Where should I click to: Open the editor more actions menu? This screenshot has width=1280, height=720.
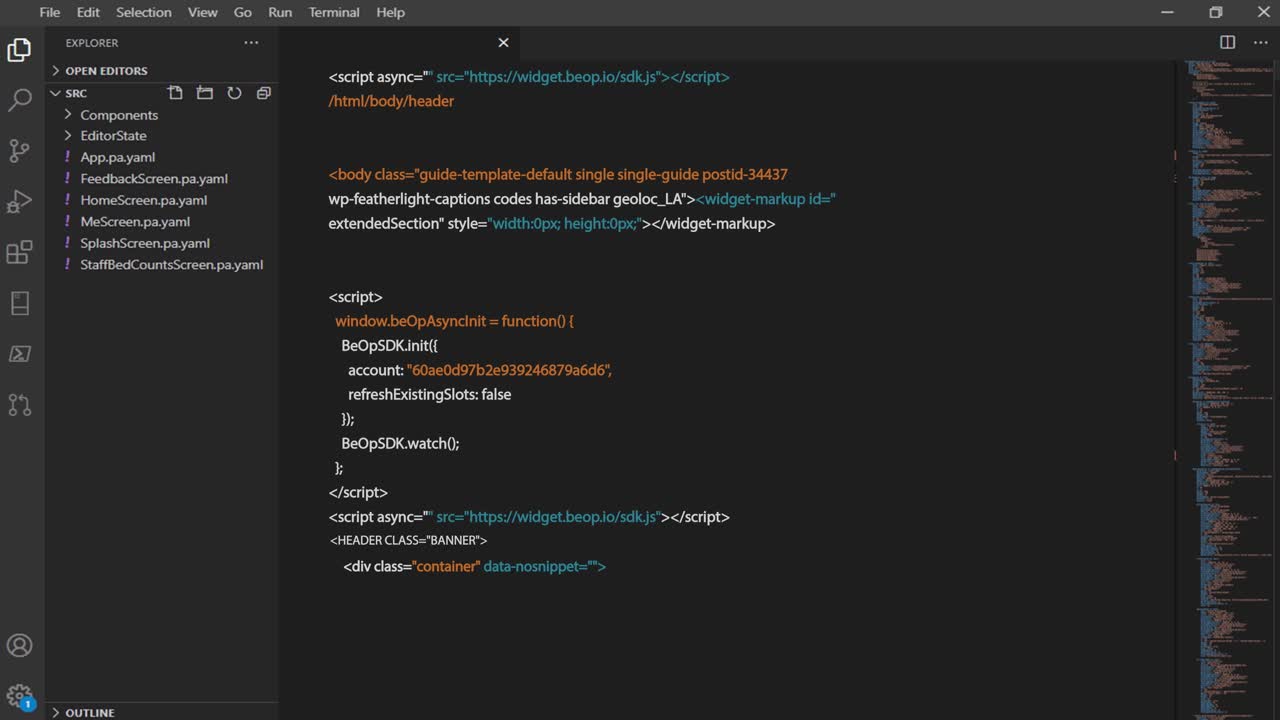pyautogui.click(x=1261, y=42)
